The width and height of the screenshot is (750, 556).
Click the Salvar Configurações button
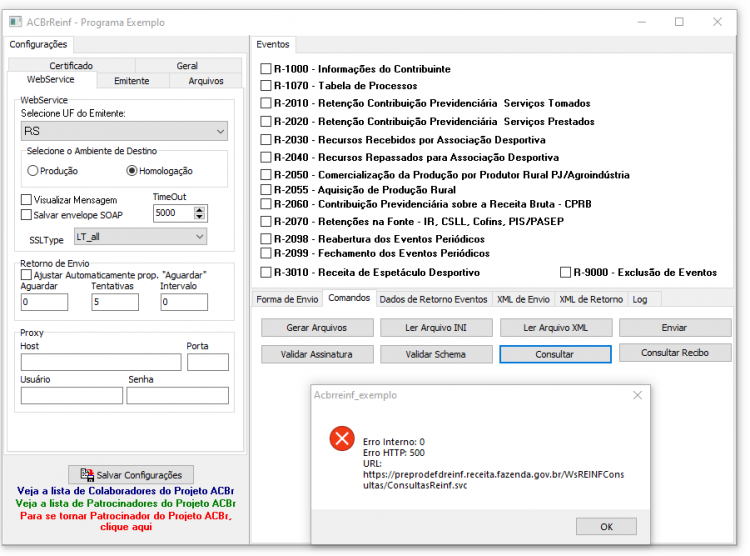click(131, 475)
